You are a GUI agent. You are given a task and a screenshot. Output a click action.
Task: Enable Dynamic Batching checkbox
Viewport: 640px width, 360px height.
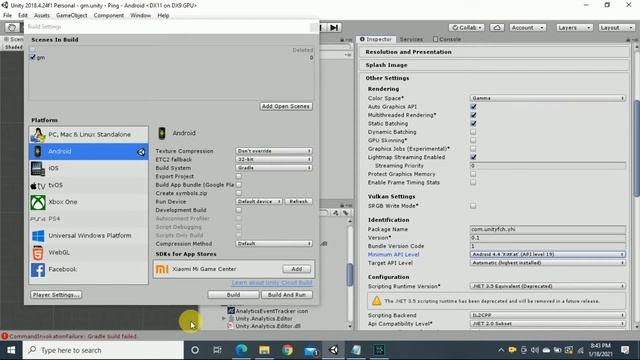[473, 132]
